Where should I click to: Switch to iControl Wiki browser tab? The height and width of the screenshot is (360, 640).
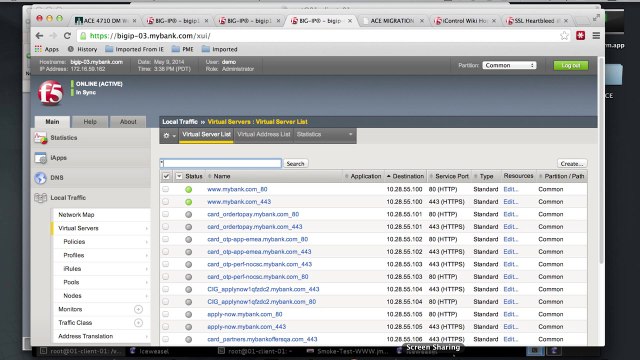464,21
